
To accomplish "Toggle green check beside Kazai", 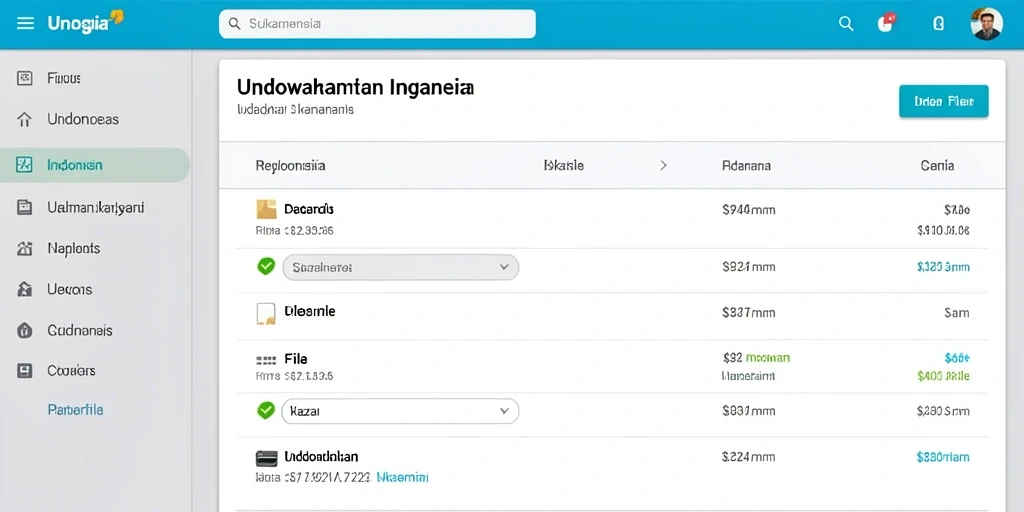I will click(266, 410).
